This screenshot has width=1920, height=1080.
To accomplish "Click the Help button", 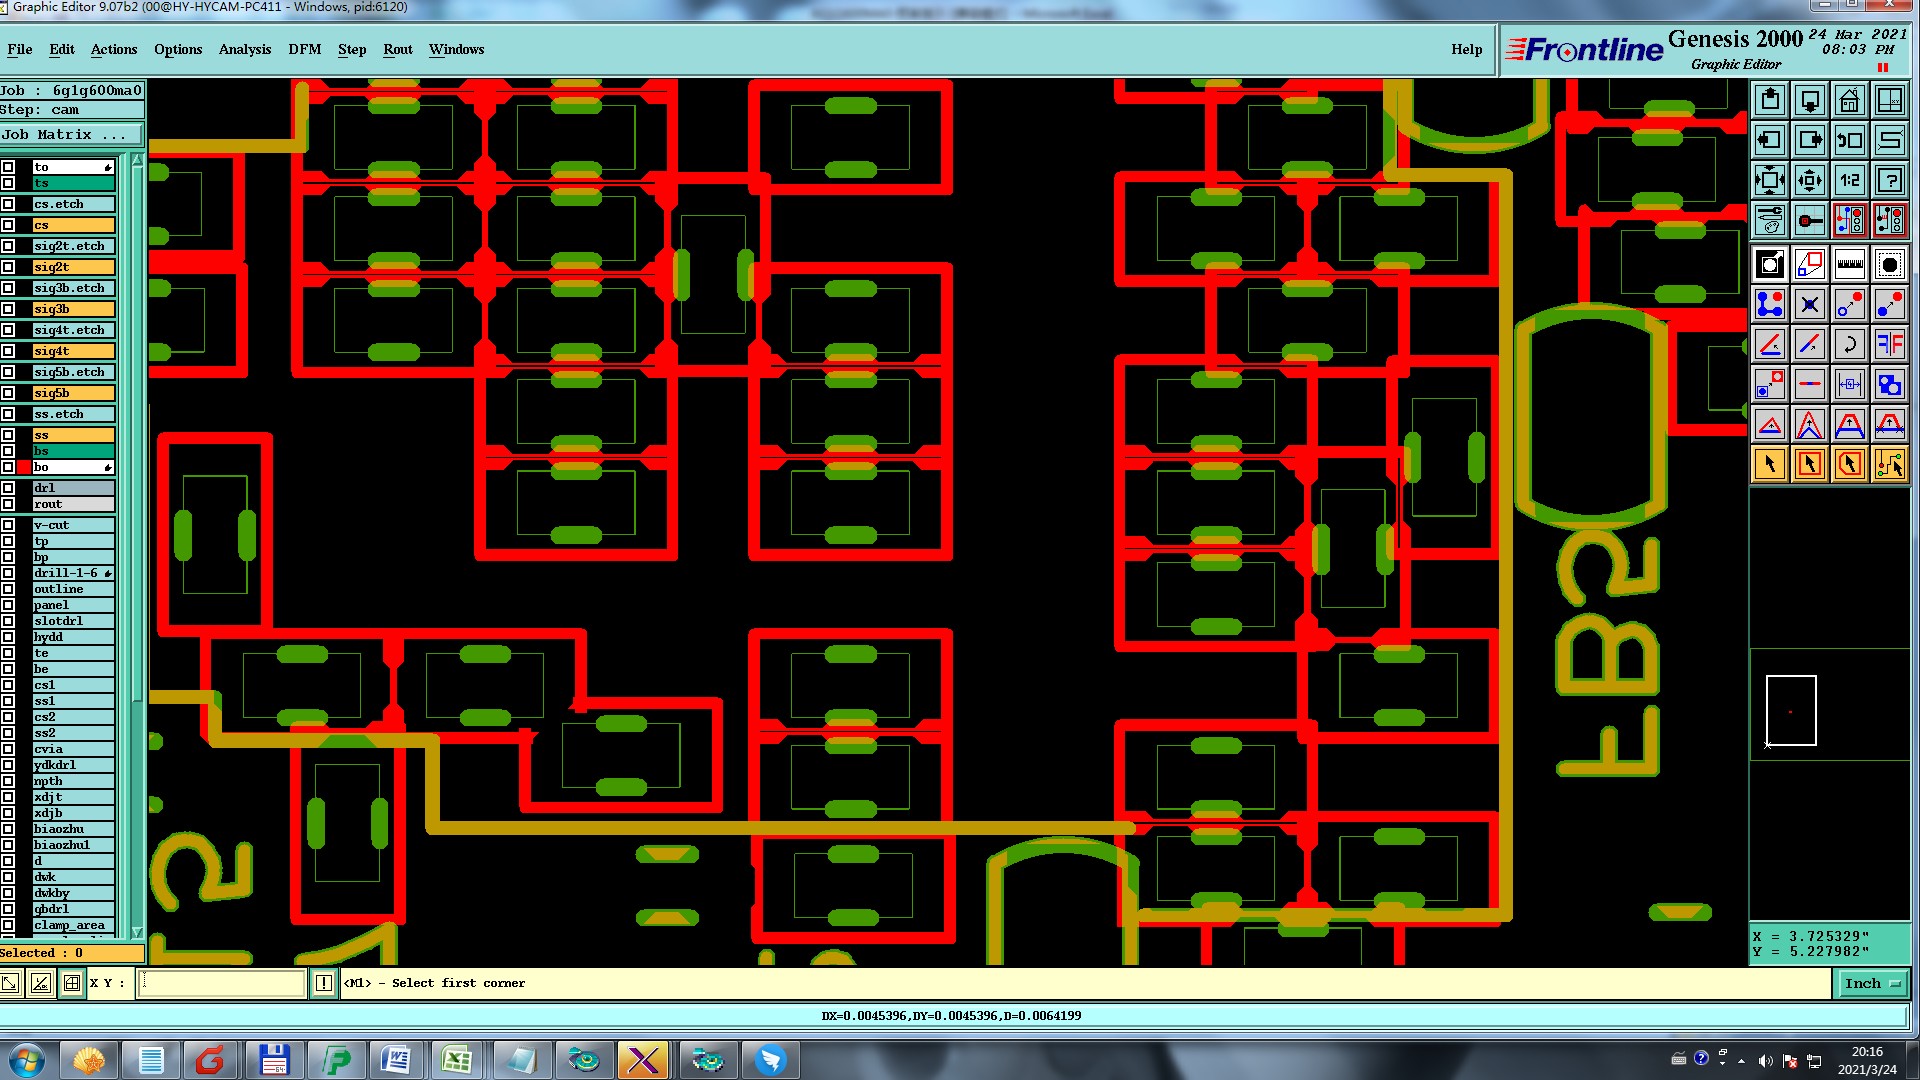I will 1466,49.
